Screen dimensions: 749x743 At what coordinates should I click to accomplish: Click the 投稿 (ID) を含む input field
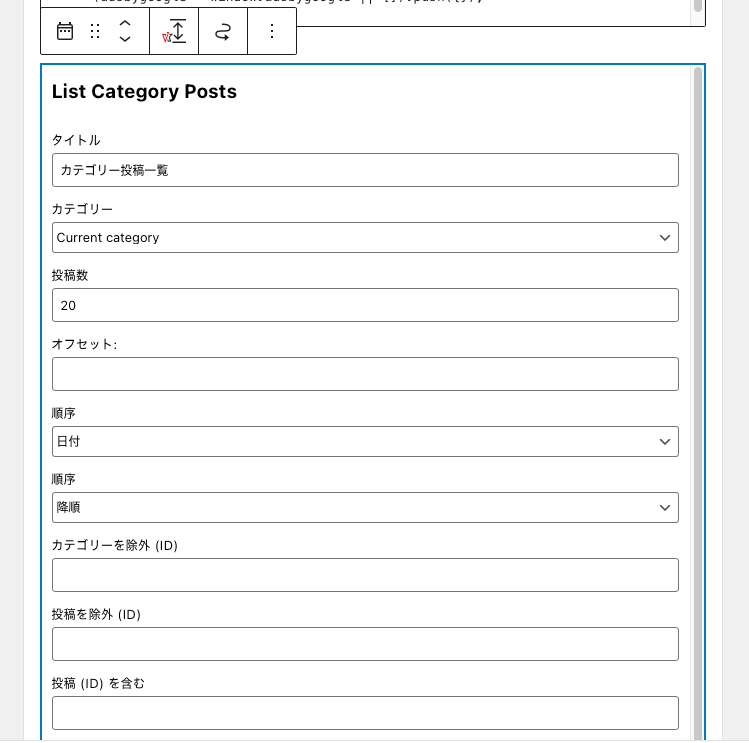[x=365, y=713]
